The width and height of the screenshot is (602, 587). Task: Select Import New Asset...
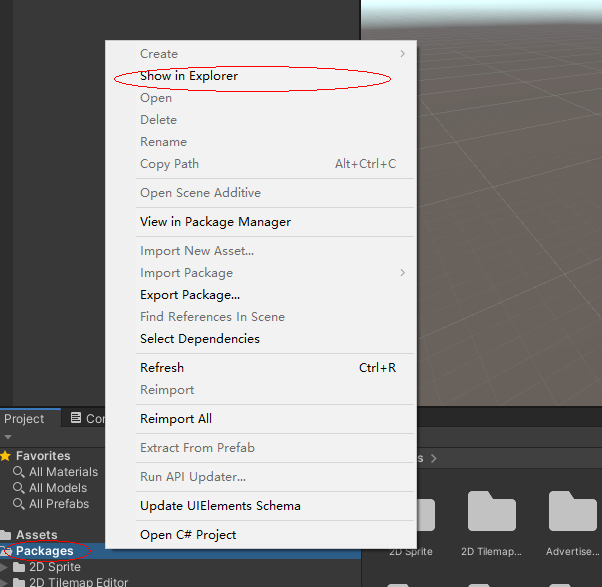tap(261, 251)
